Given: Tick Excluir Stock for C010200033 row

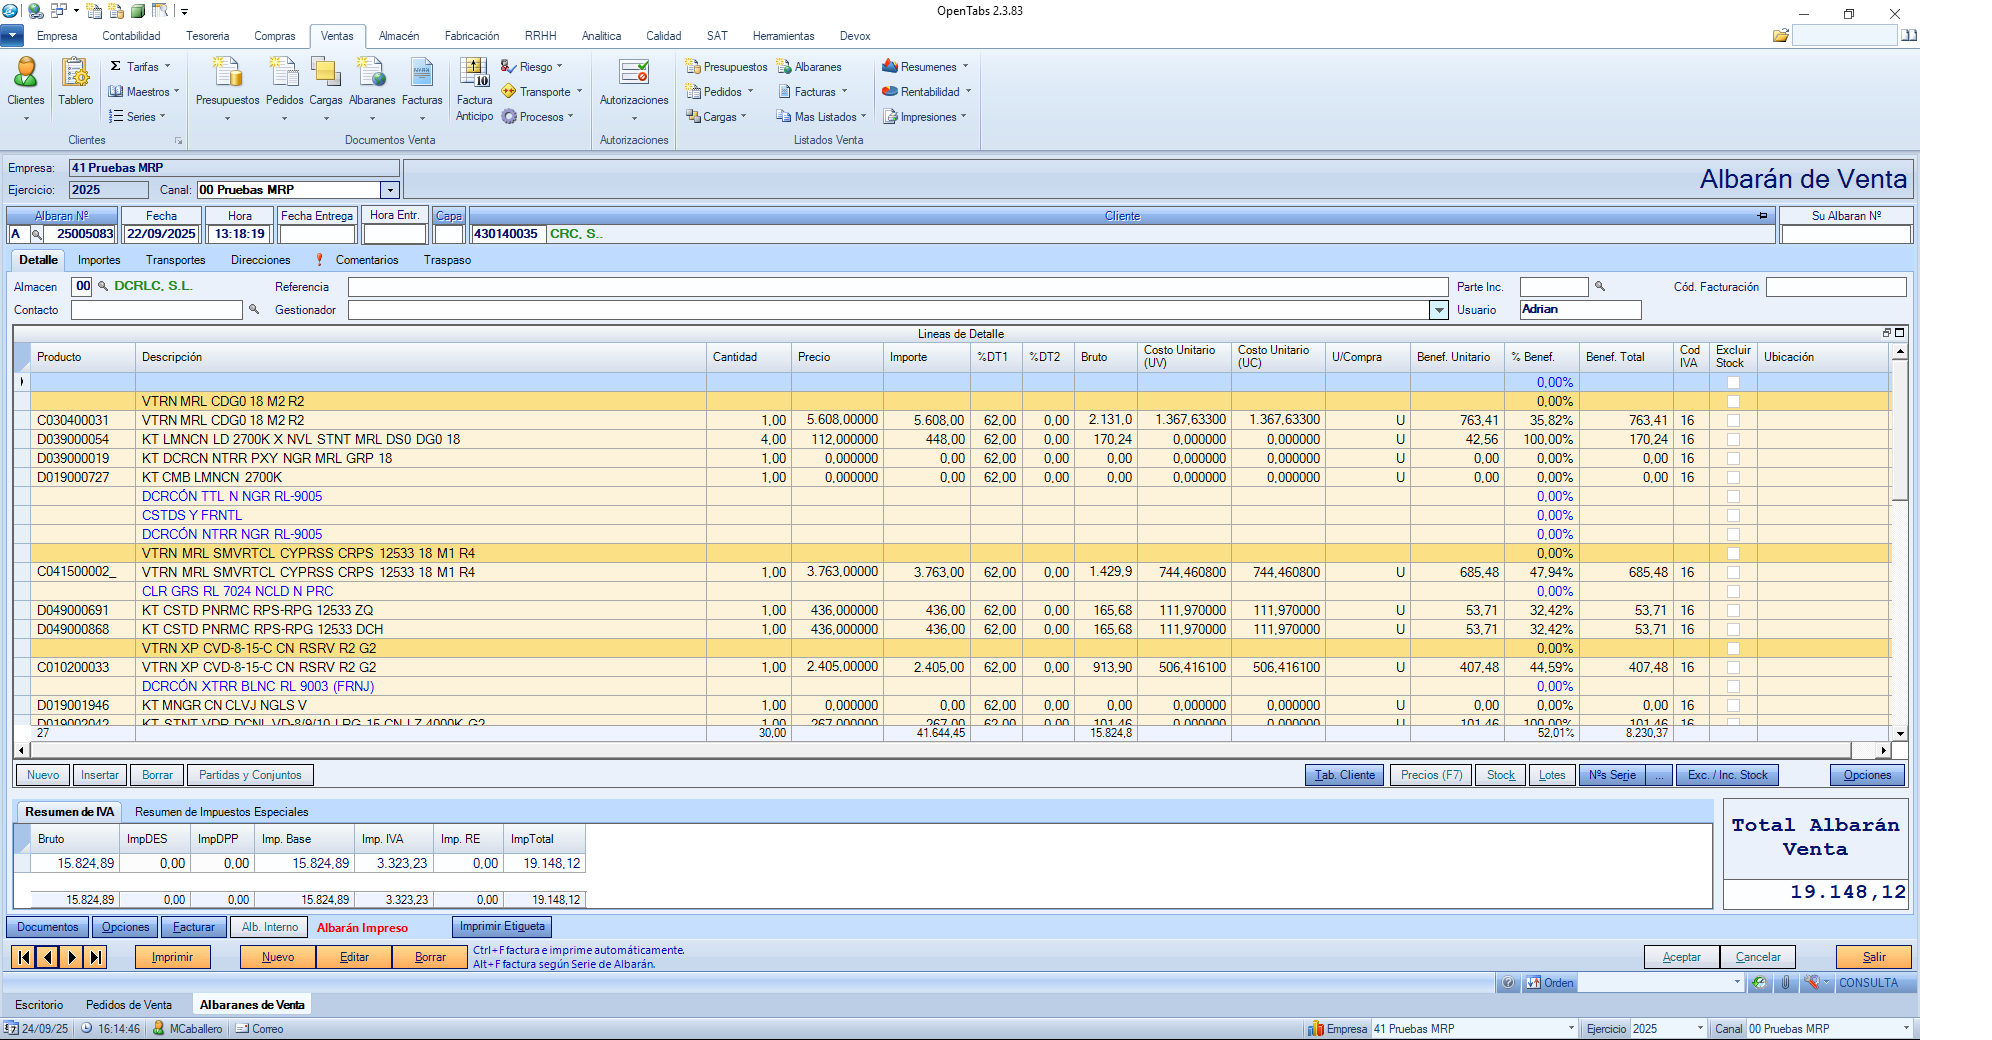Looking at the screenshot, I should click(1733, 667).
